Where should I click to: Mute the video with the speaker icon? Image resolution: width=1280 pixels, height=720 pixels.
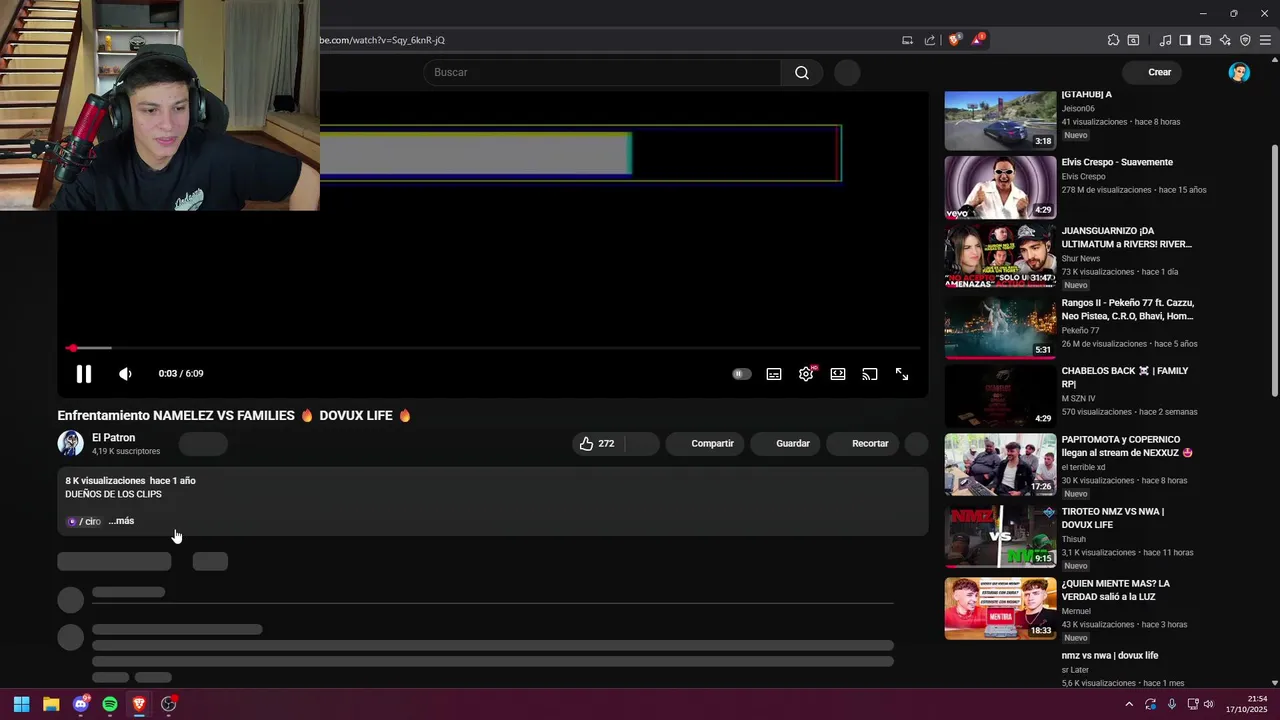point(125,374)
